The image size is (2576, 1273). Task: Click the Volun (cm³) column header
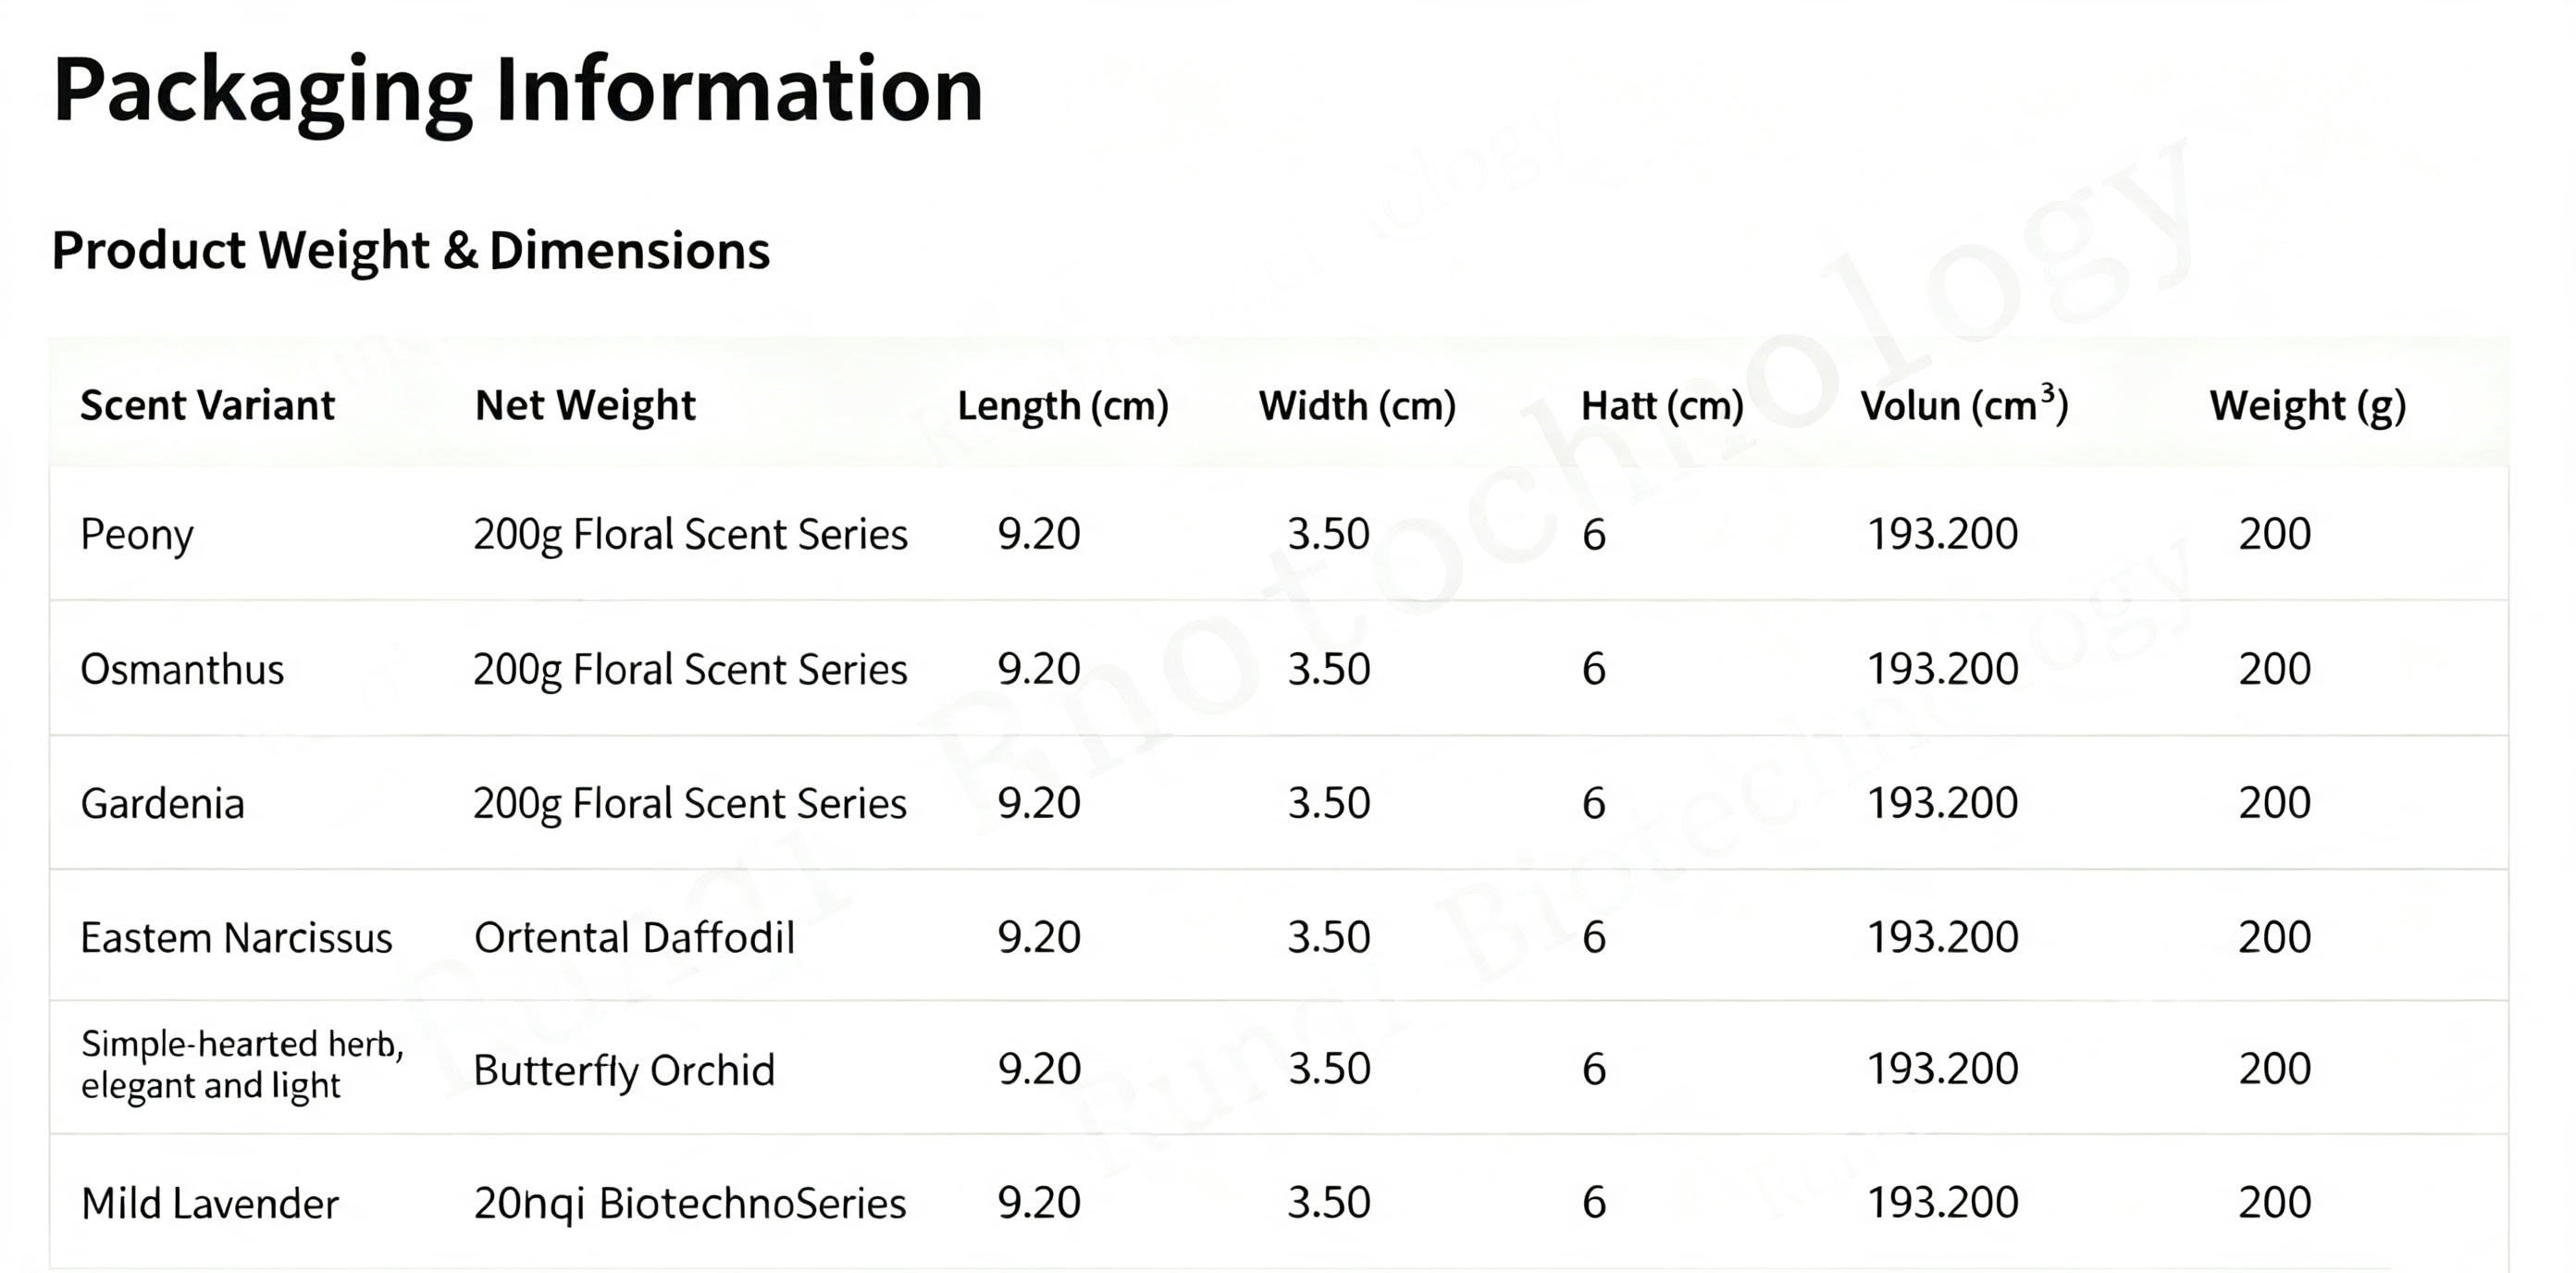[1964, 404]
